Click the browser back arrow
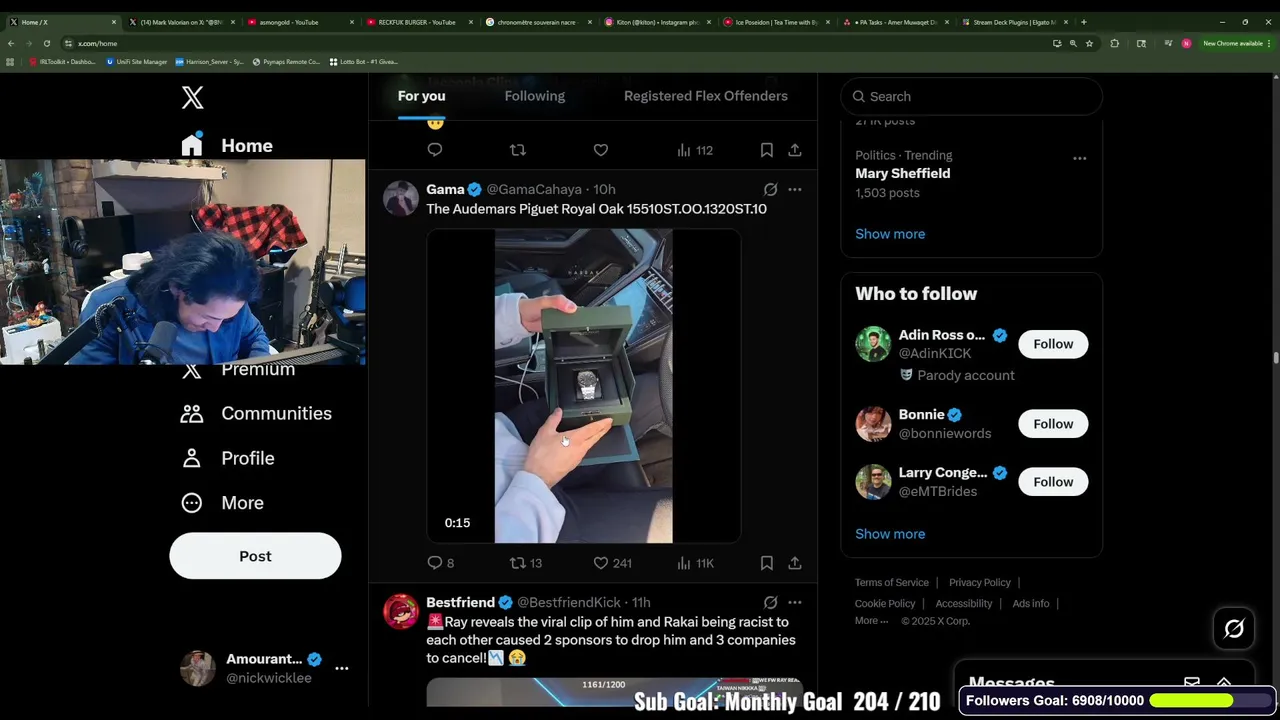 11,43
